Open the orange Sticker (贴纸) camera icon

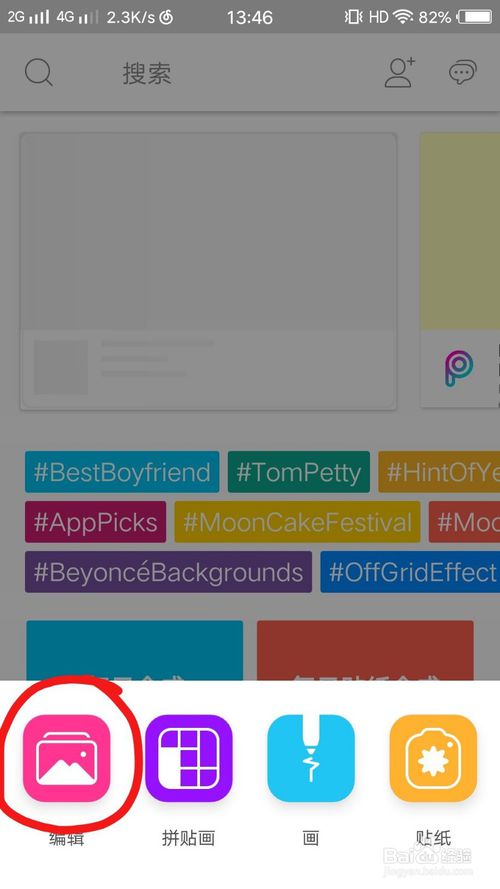(x=433, y=758)
